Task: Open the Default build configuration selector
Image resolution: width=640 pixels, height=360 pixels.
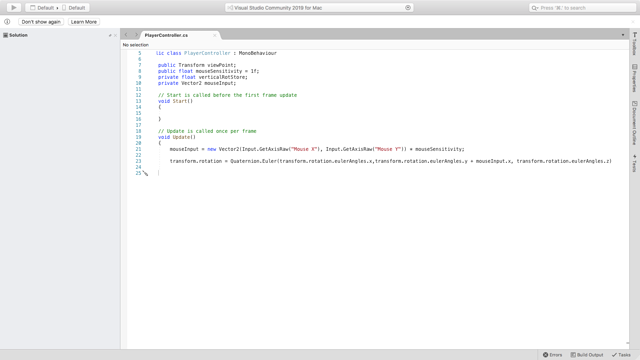Action: click(42, 8)
